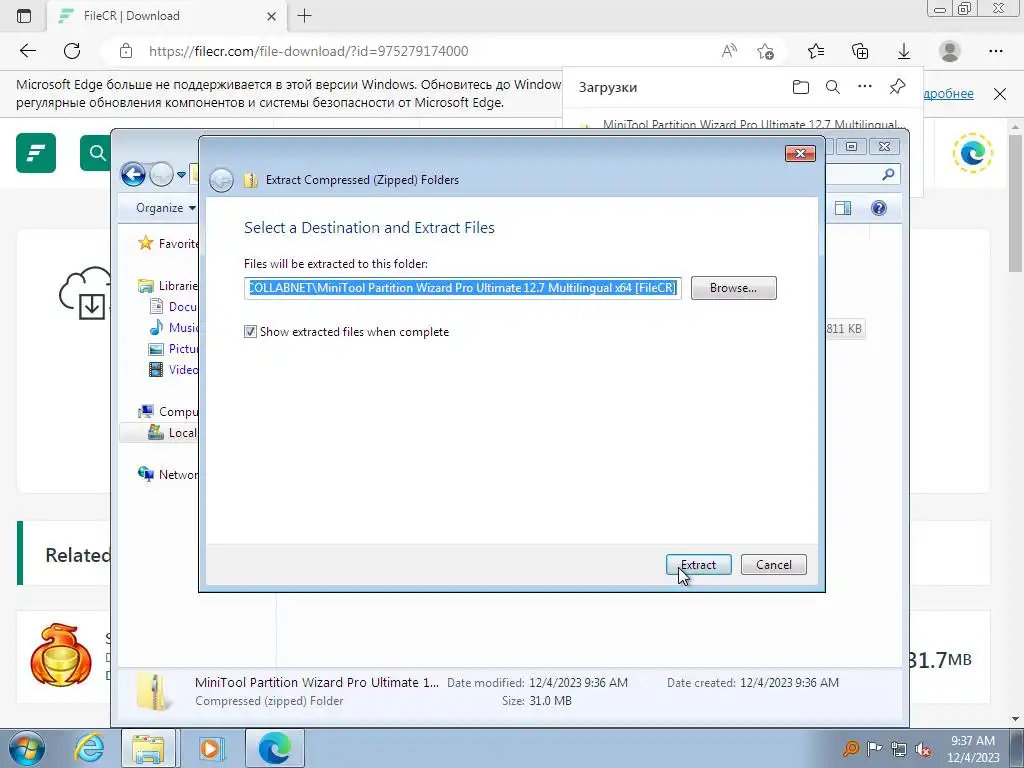Viewport: 1024px width, 768px height.
Task: Click the zipped folder icon in details pane
Action: 154,692
